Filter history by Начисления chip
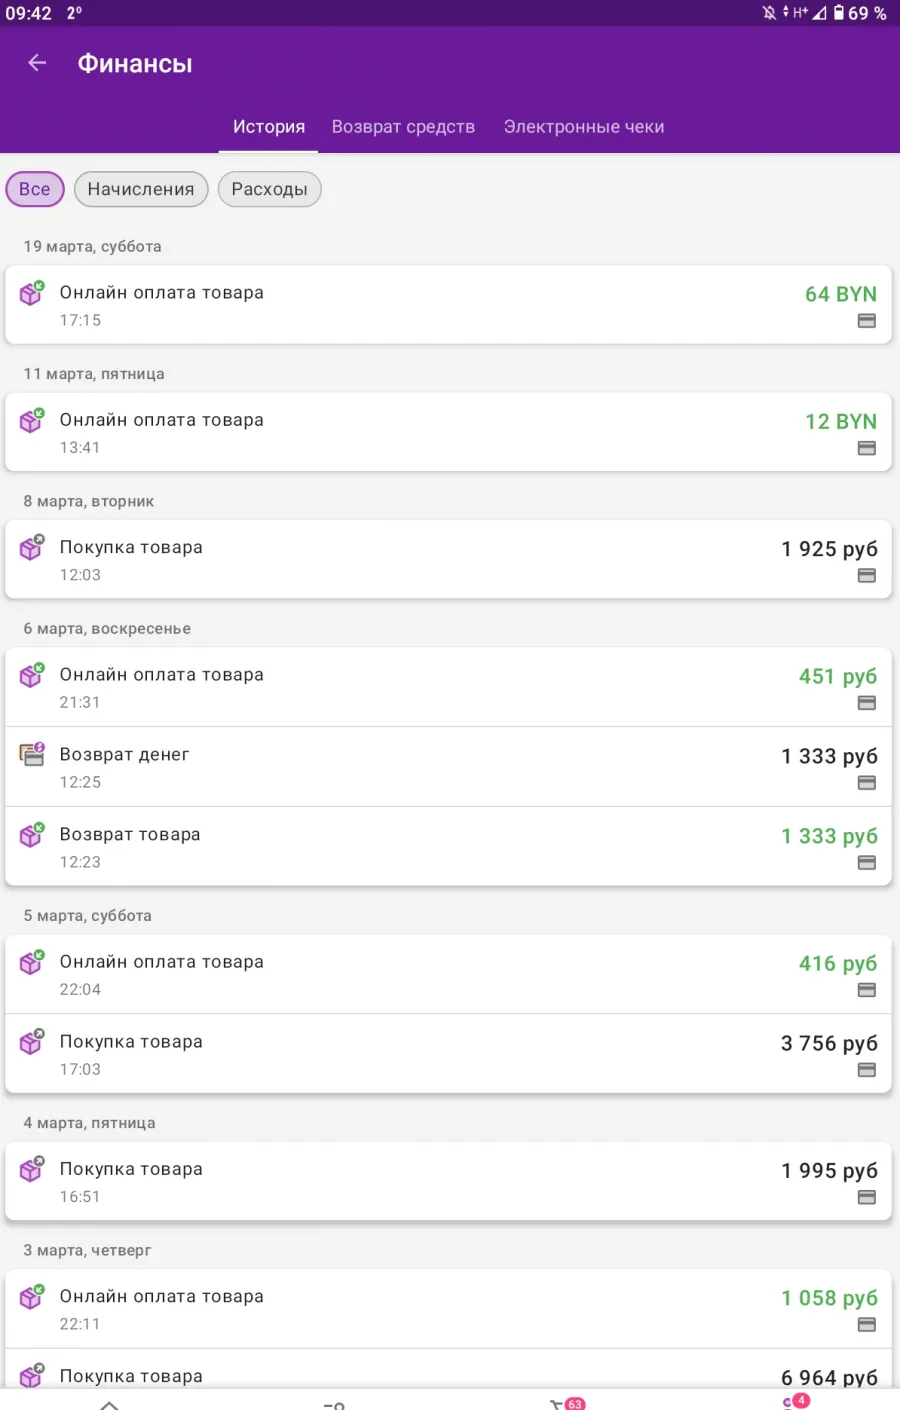The image size is (900, 1410). [x=141, y=189]
